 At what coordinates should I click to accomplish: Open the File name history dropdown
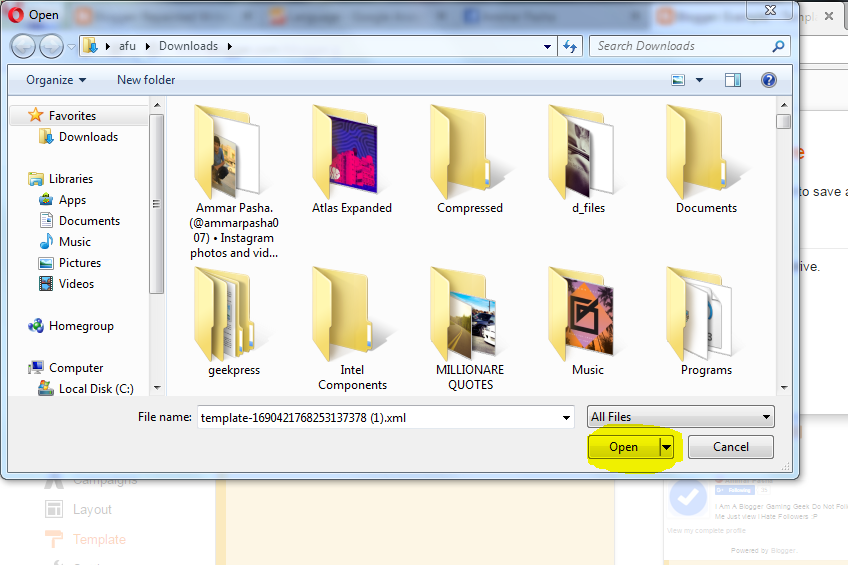click(566, 417)
